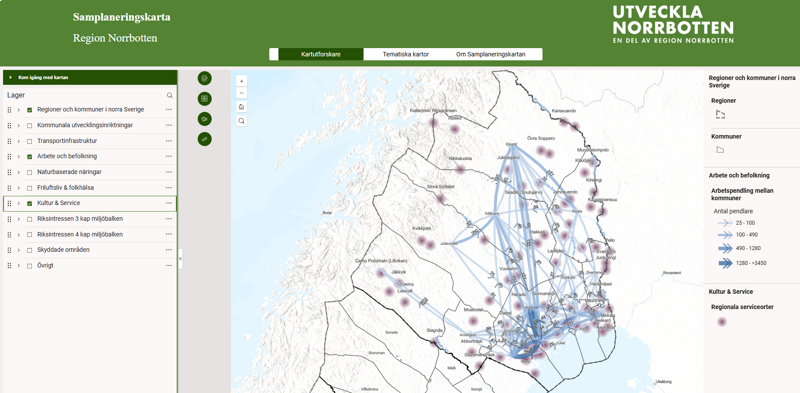
Task: Select the green ruler measure tool icon
Action: 205,139
